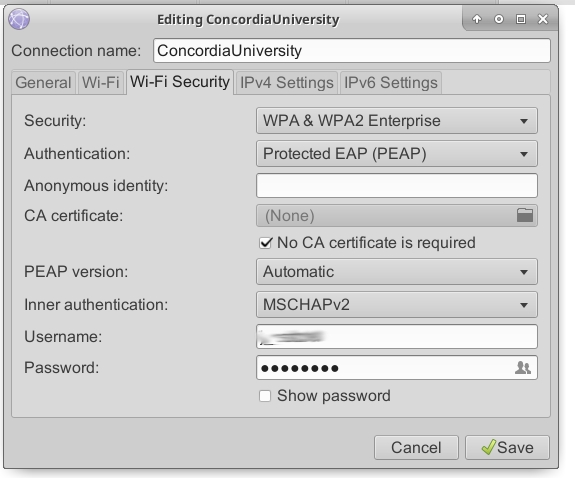Click the password storage users icon

tap(523, 368)
